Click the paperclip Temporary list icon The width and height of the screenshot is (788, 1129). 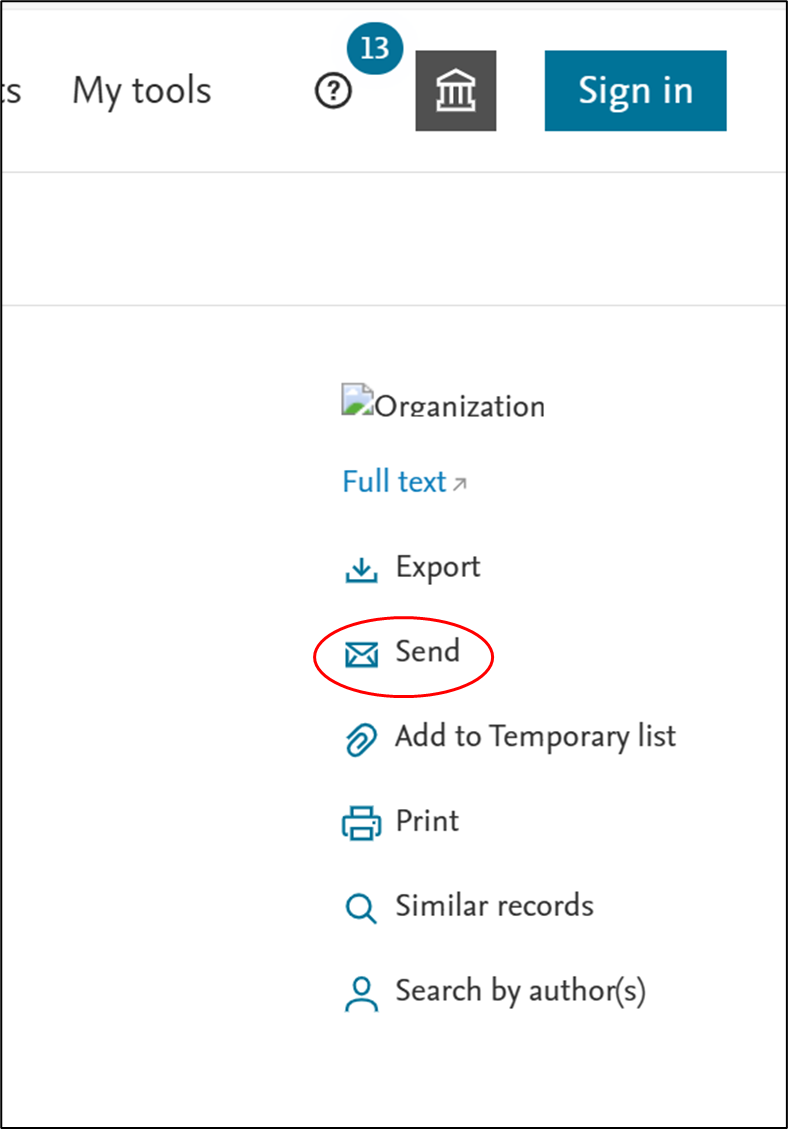pos(361,739)
